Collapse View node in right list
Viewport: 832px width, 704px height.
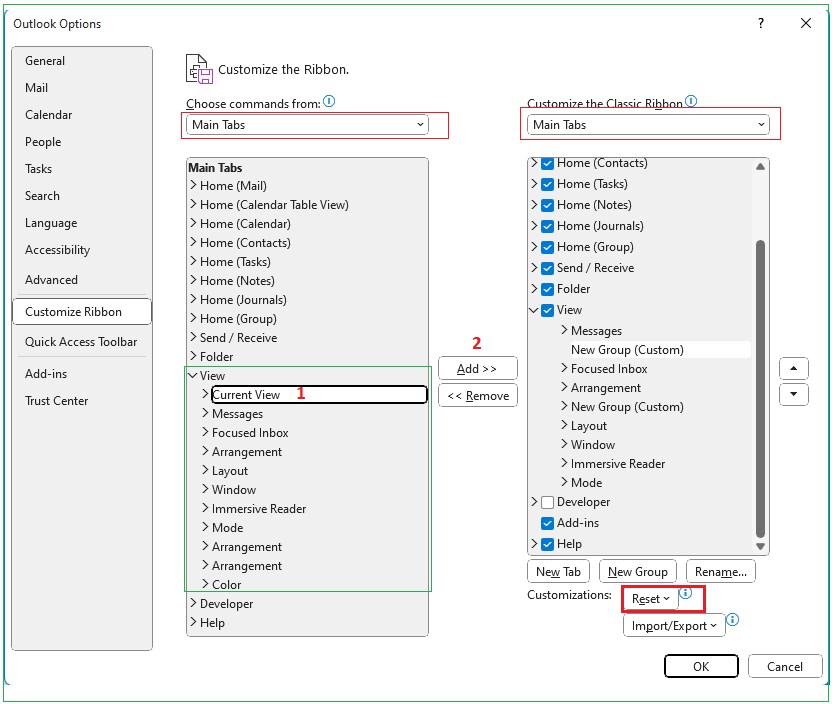(534, 310)
